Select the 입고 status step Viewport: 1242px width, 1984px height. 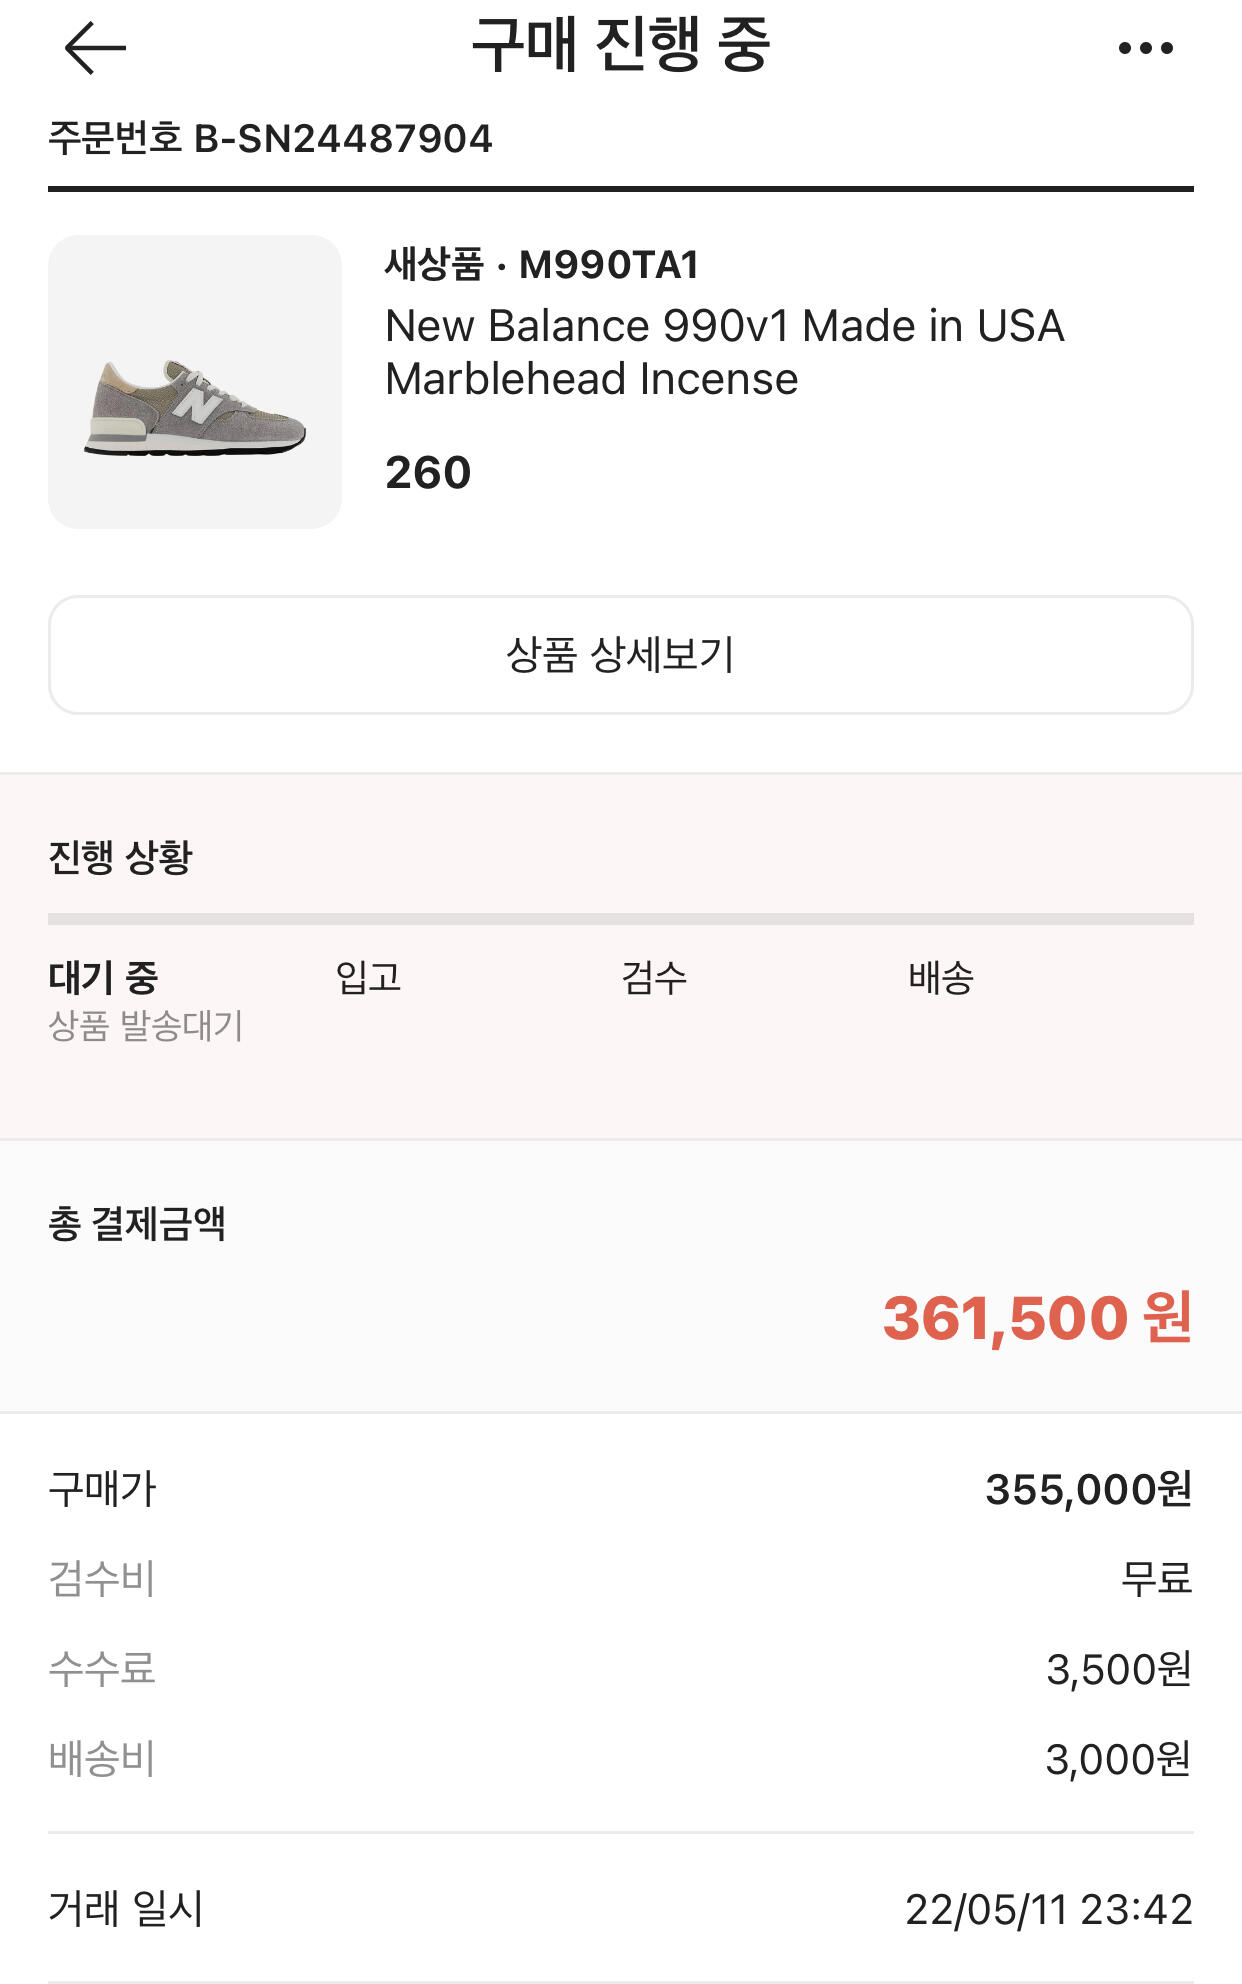(x=368, y=978)
